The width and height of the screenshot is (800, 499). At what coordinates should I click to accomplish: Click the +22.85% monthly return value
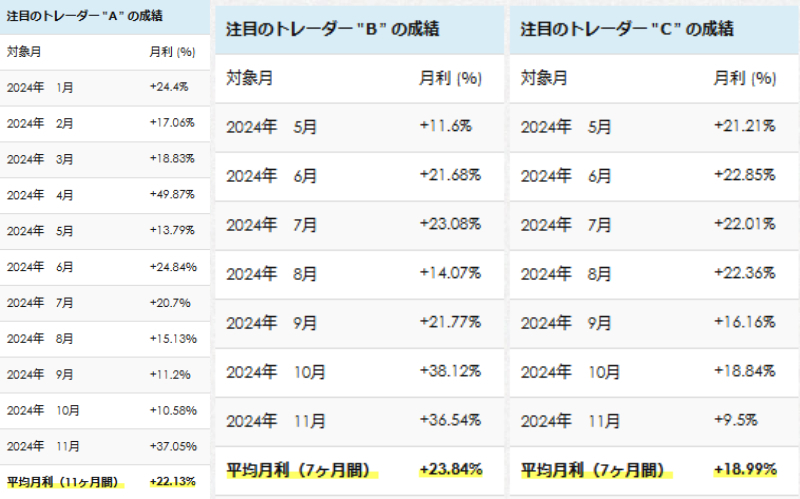point(744,175)
